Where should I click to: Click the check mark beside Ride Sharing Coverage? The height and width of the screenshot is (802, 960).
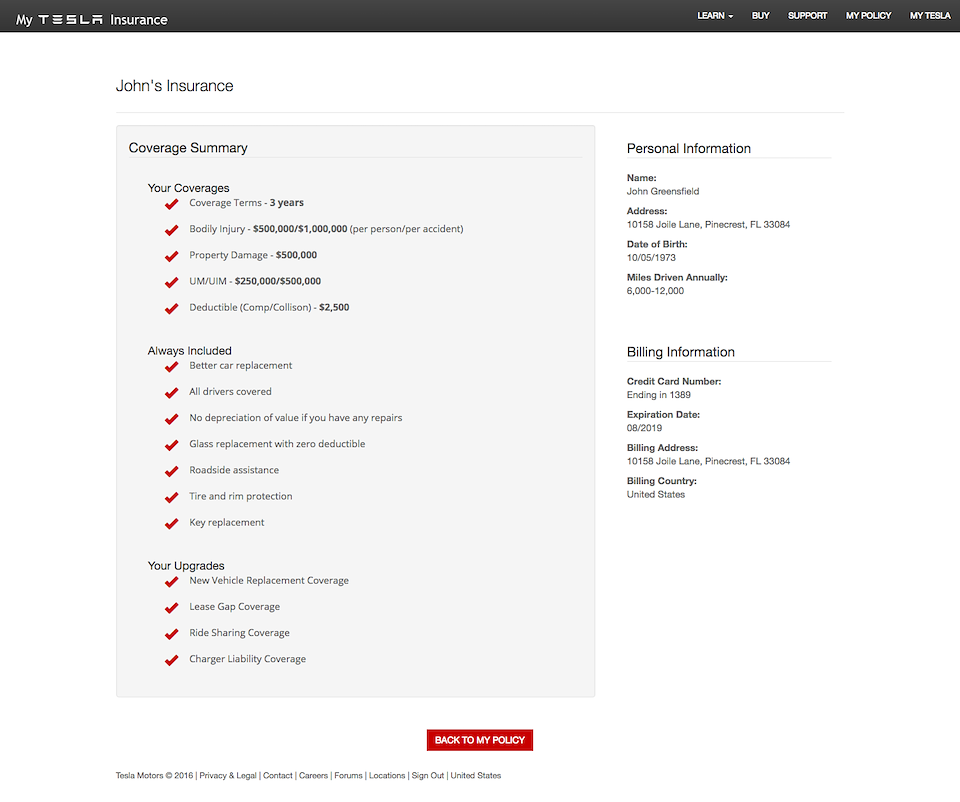tap(171, 634)
